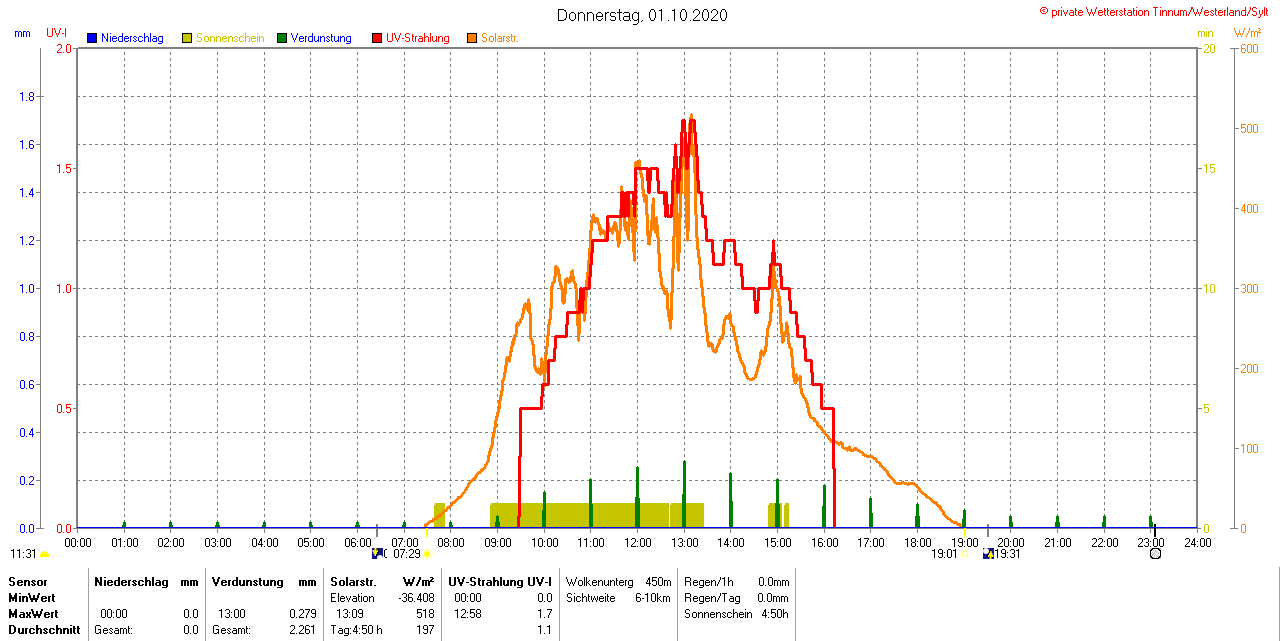
Task: Click the UV max time 12:58
Action: [467, 614]
